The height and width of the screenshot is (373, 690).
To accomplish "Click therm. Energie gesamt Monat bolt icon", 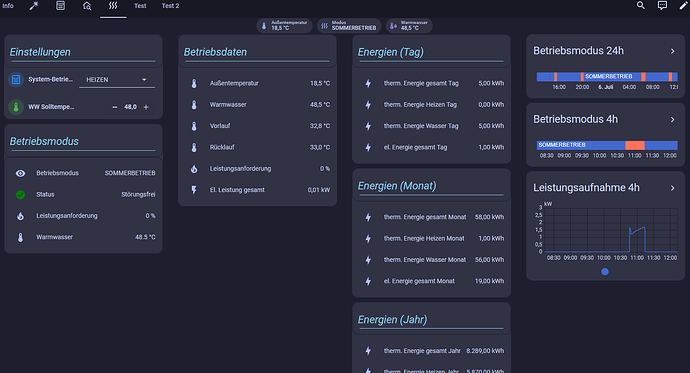I will [368, 217].
